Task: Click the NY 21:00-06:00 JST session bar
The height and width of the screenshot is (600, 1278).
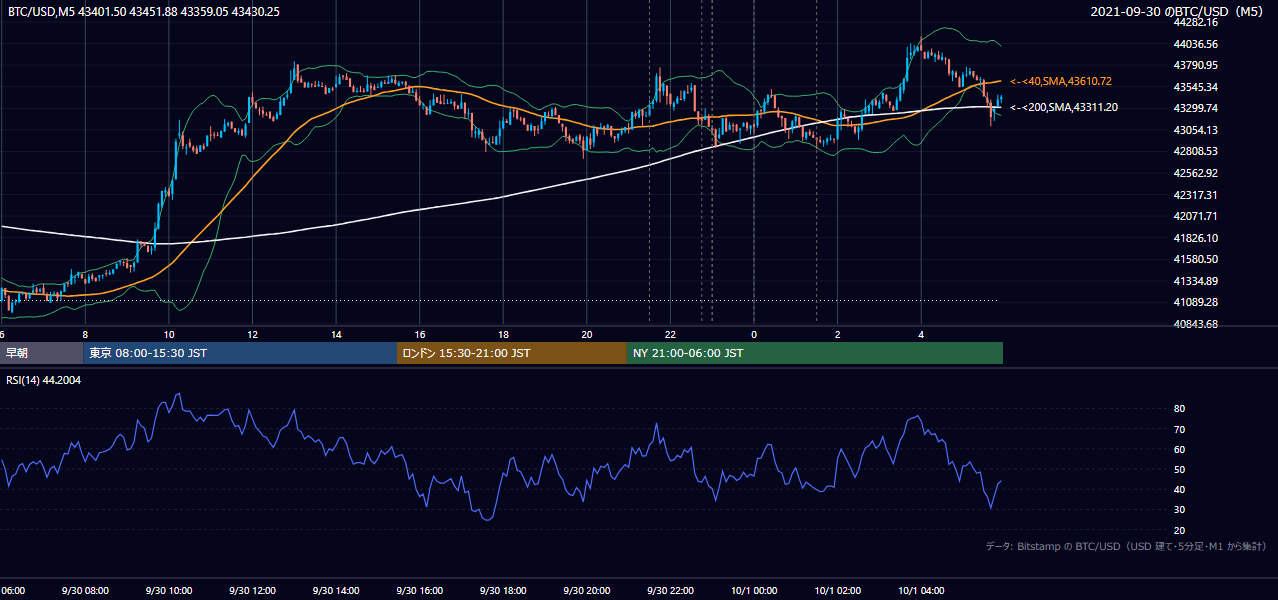Action: coord(815,353)
